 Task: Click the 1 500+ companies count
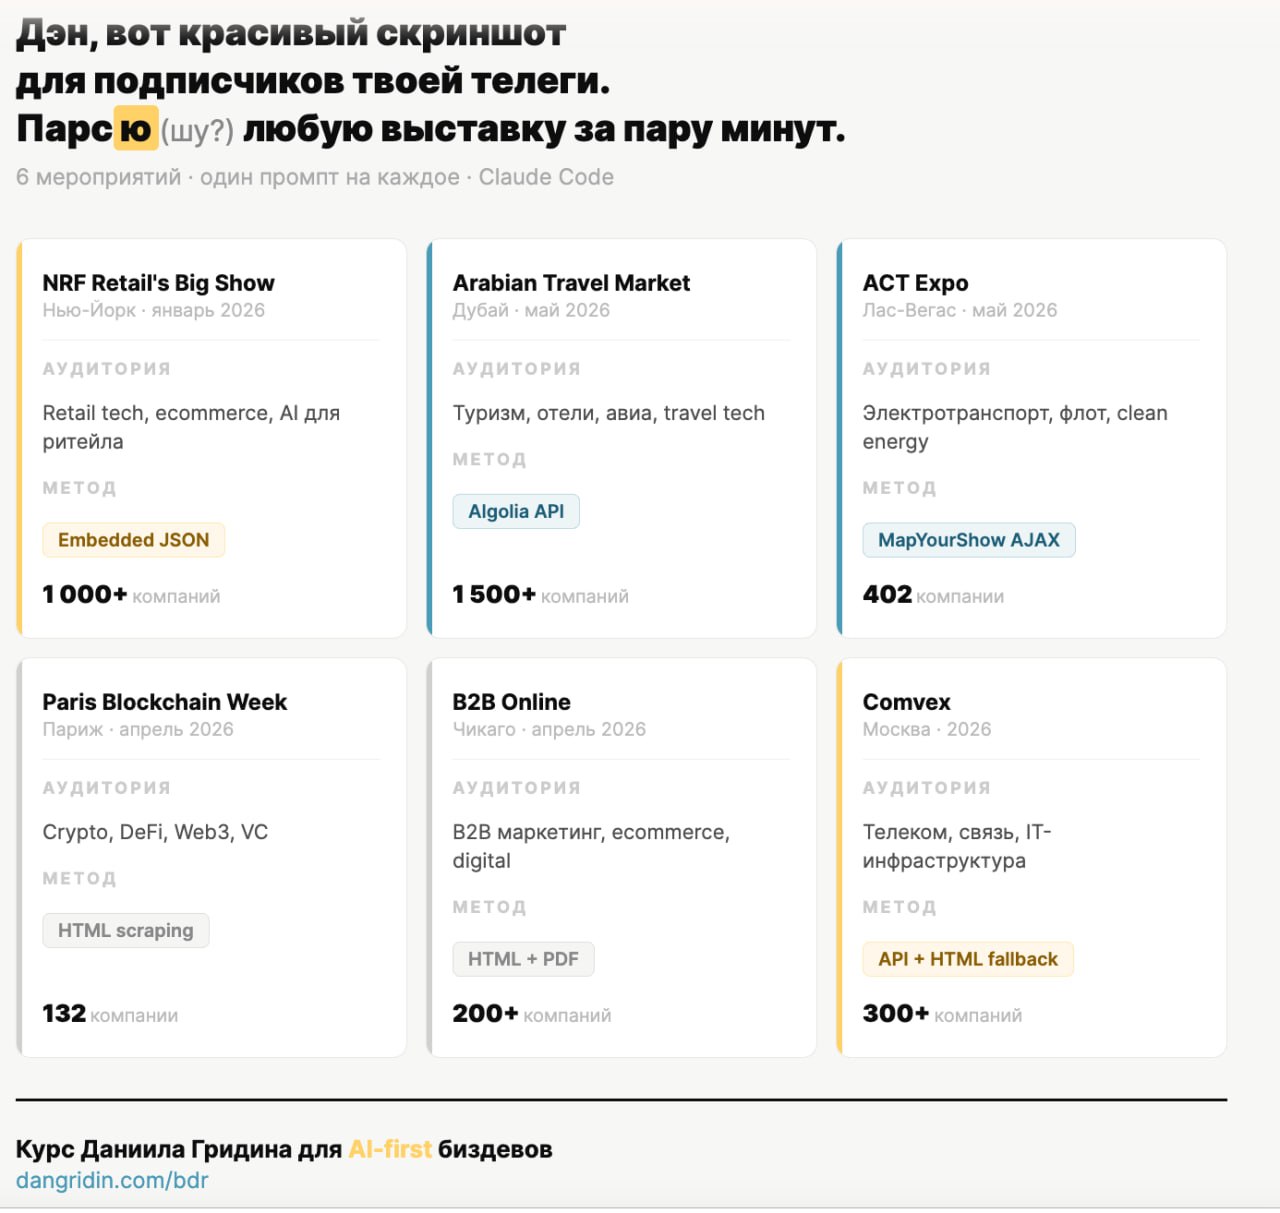[494, 595]
